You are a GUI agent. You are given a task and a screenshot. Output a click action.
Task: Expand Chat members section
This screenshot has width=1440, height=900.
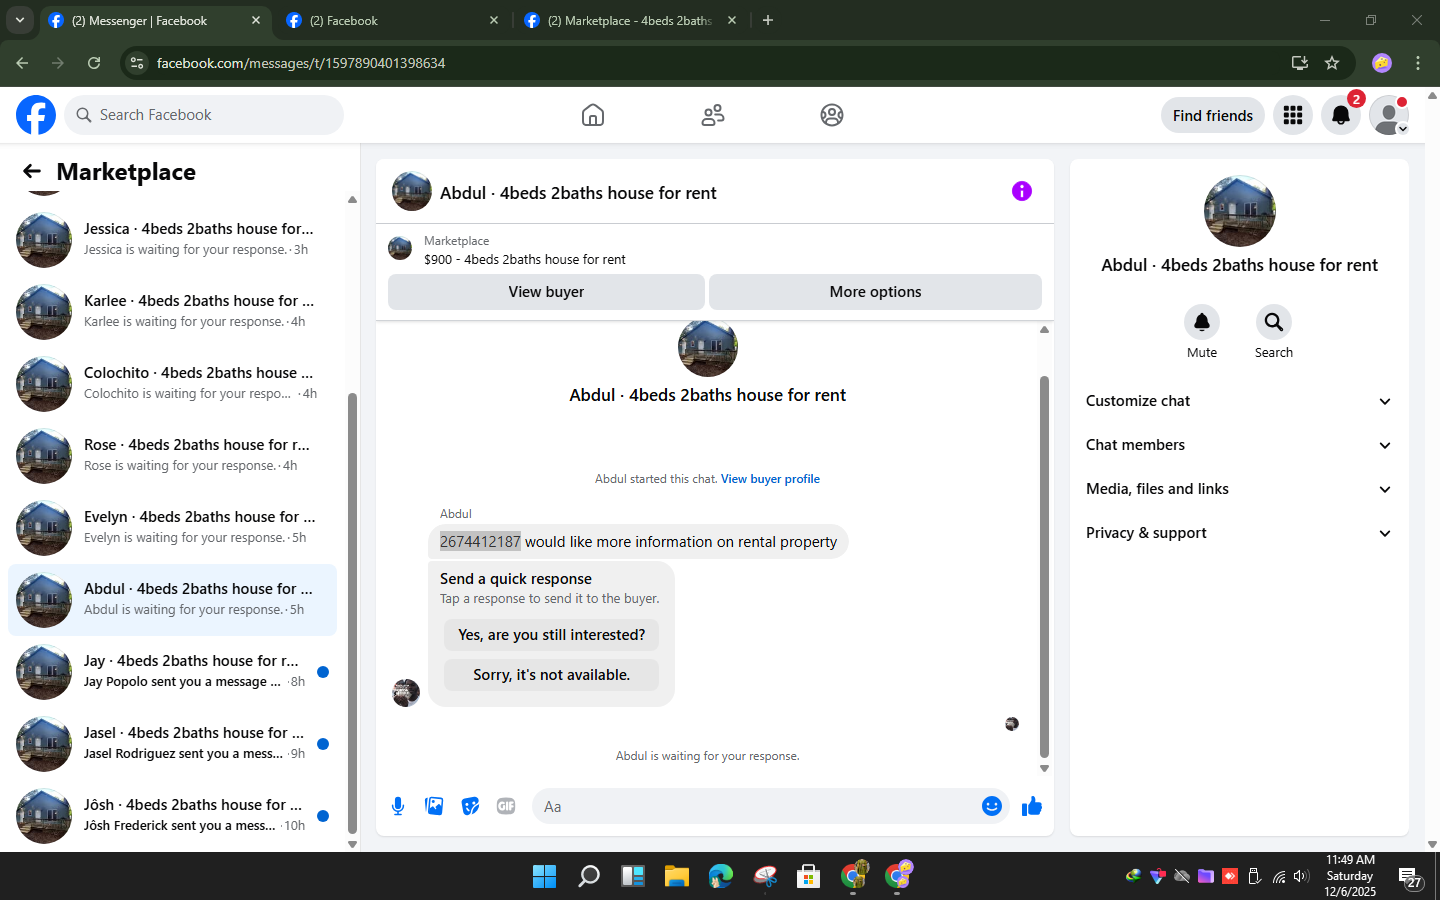[1239, 445]
